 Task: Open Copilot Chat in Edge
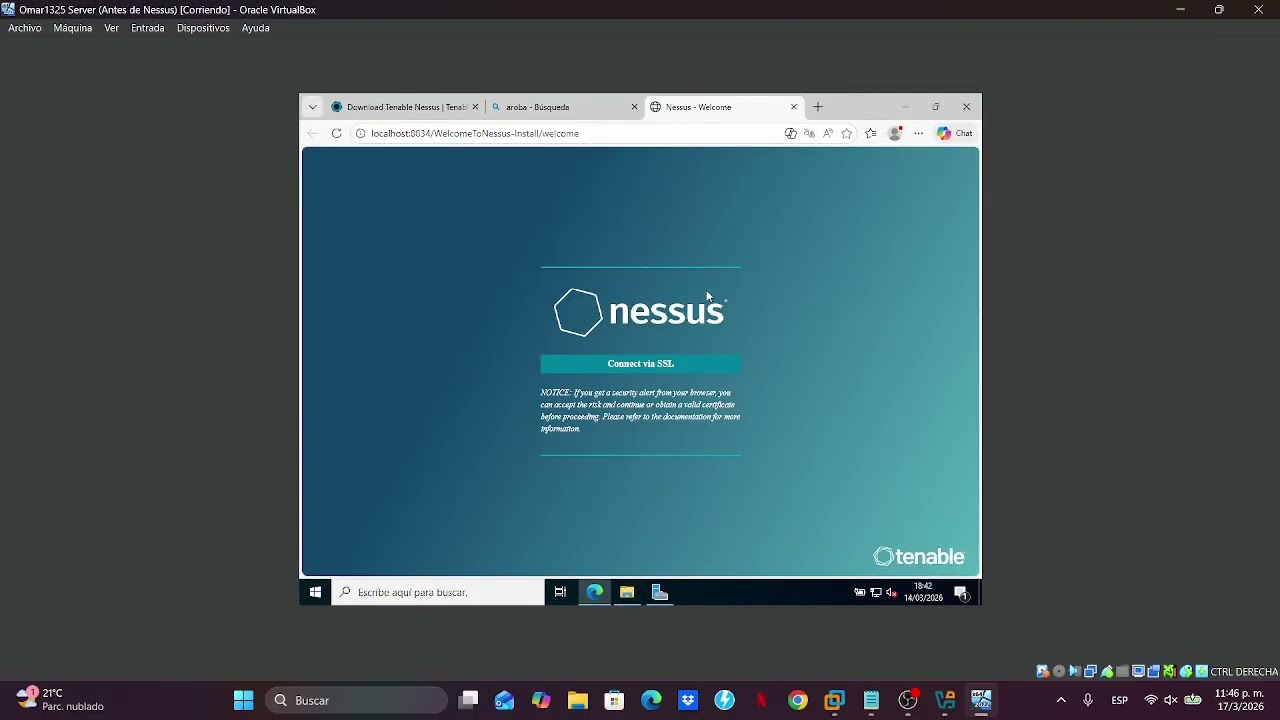(955, 133)
